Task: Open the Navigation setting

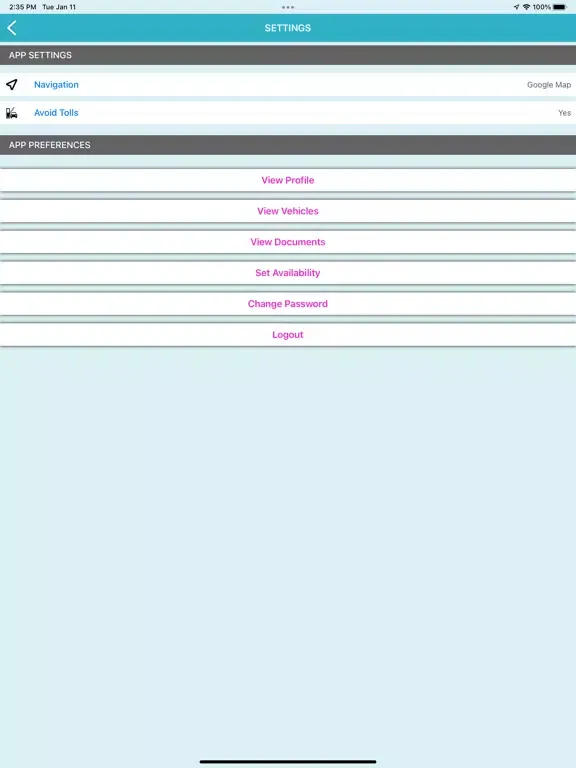Action: [288, 85]
